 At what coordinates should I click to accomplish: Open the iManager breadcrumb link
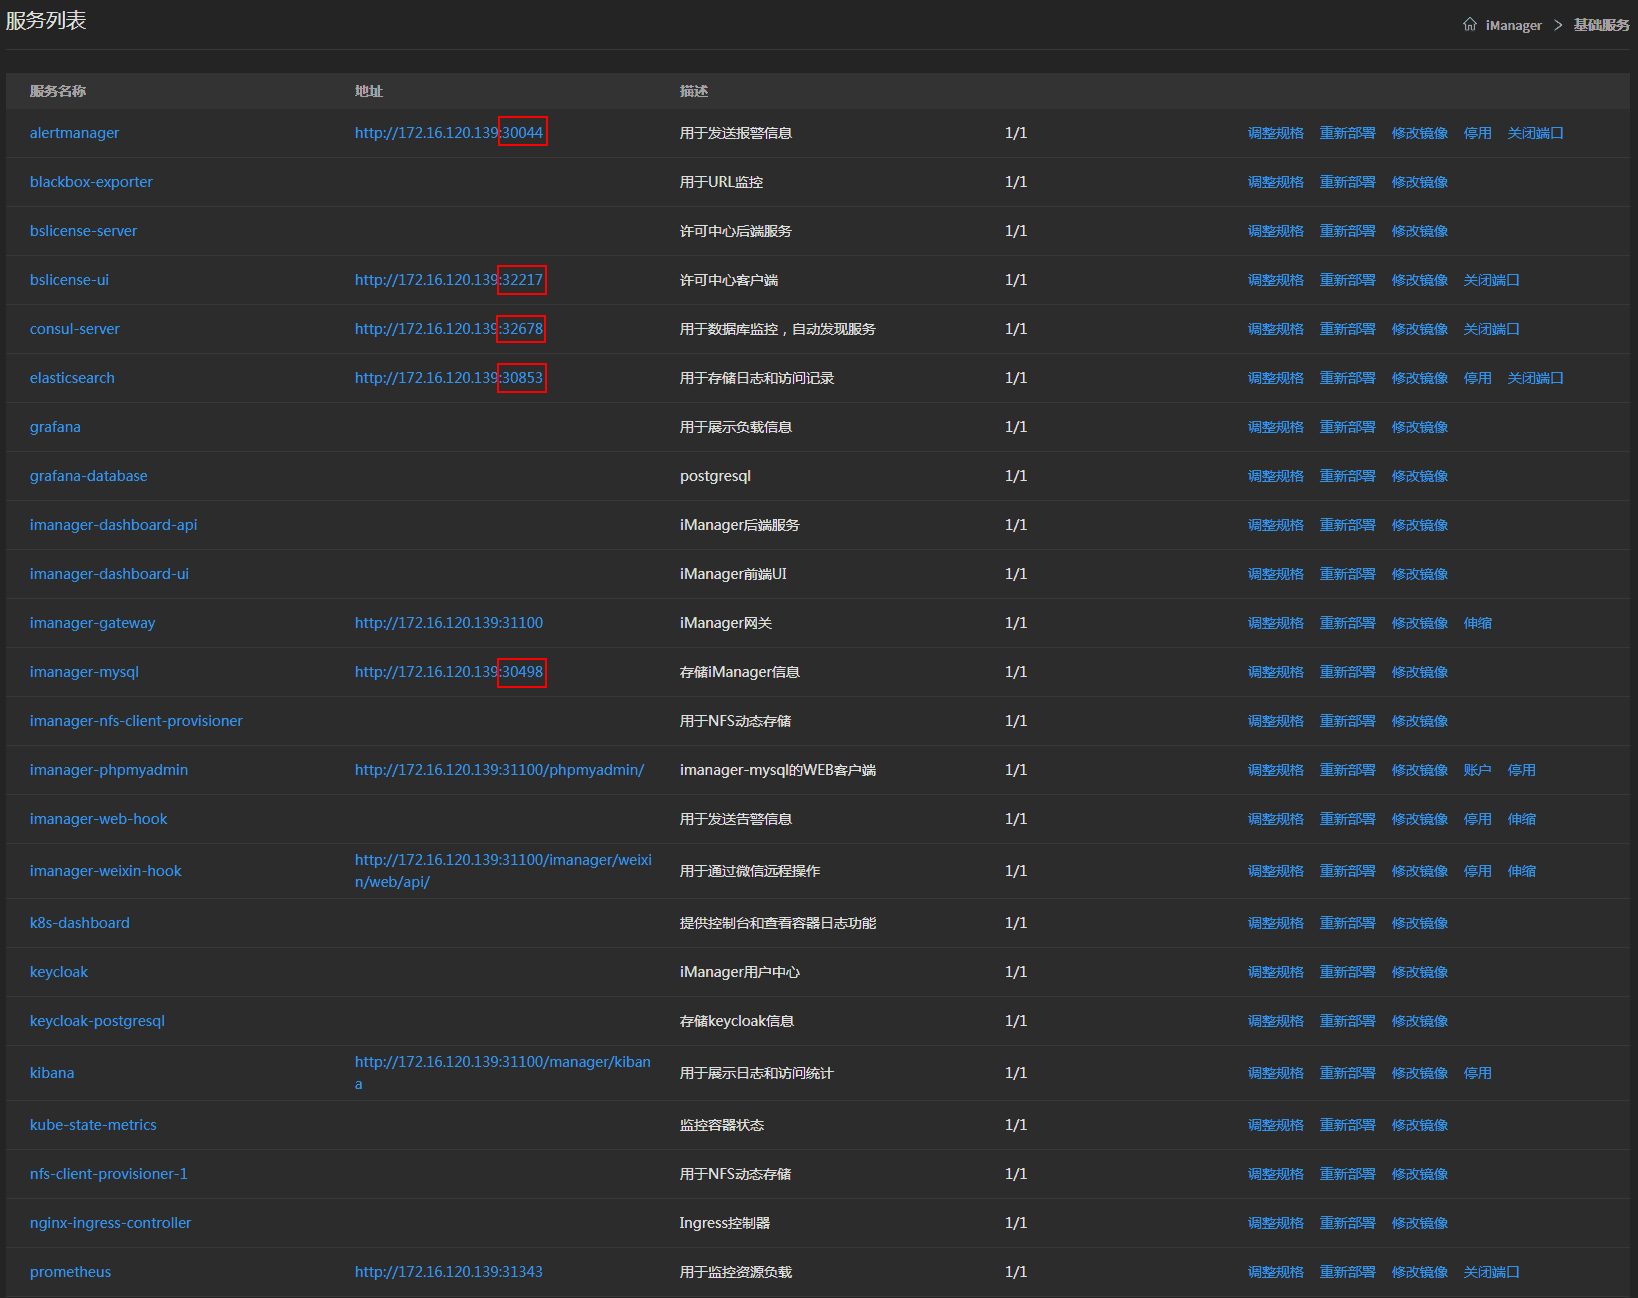(1513, 25)
